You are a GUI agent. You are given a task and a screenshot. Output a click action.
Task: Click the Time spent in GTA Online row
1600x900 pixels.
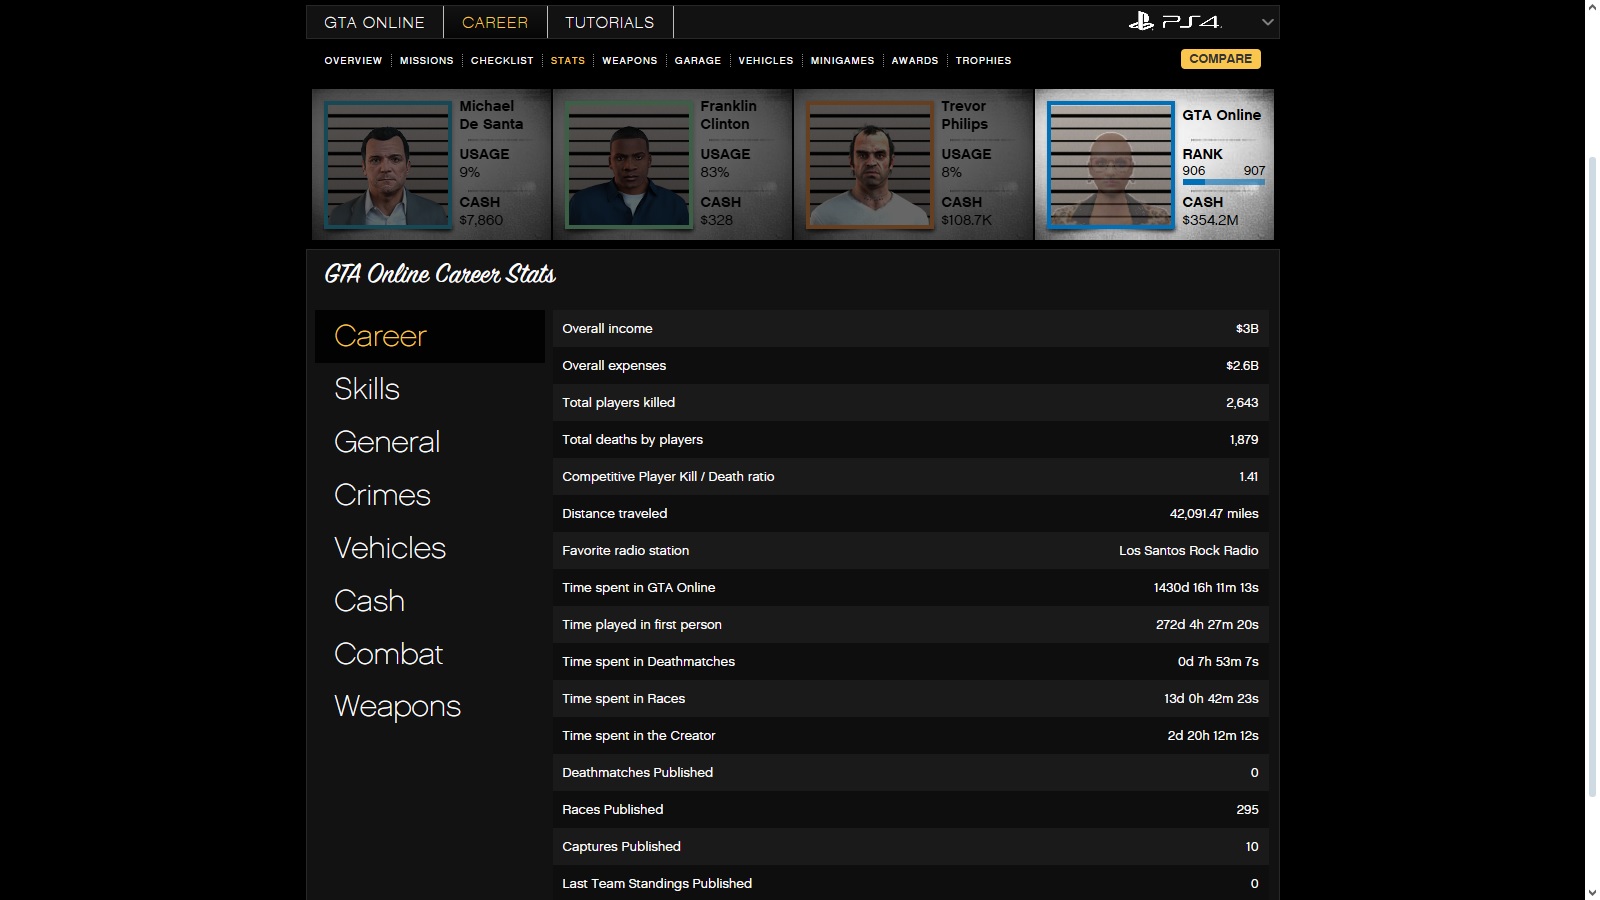point(910,588)
